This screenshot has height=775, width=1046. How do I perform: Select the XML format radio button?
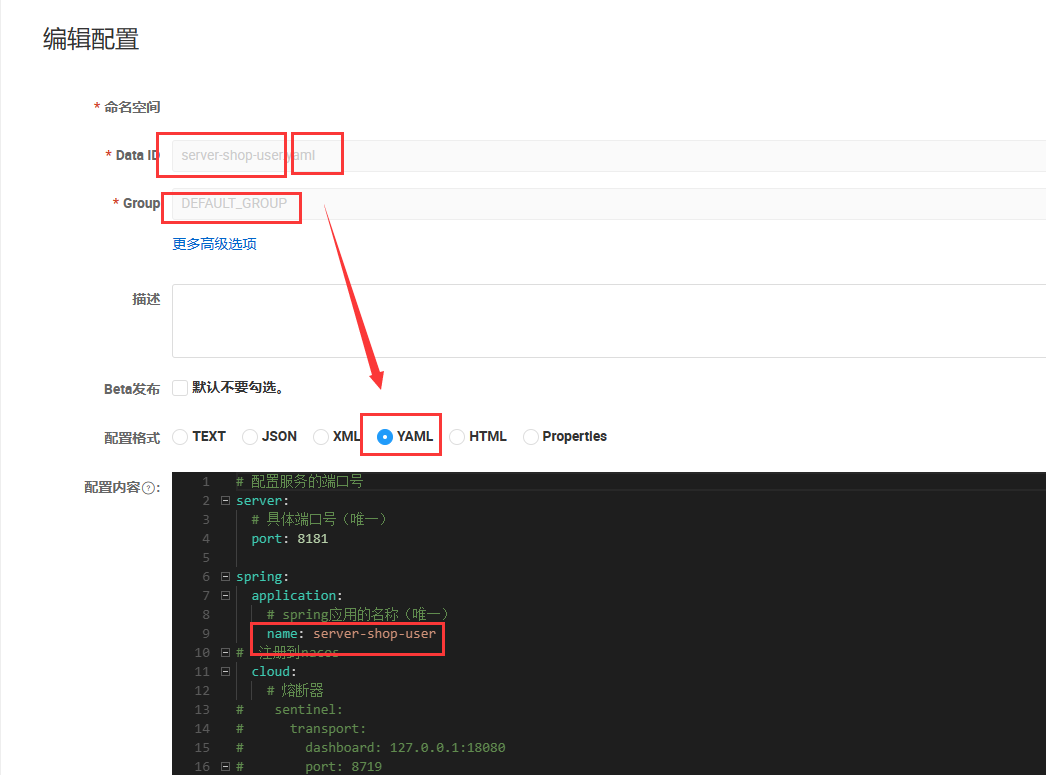coord(321,437)
